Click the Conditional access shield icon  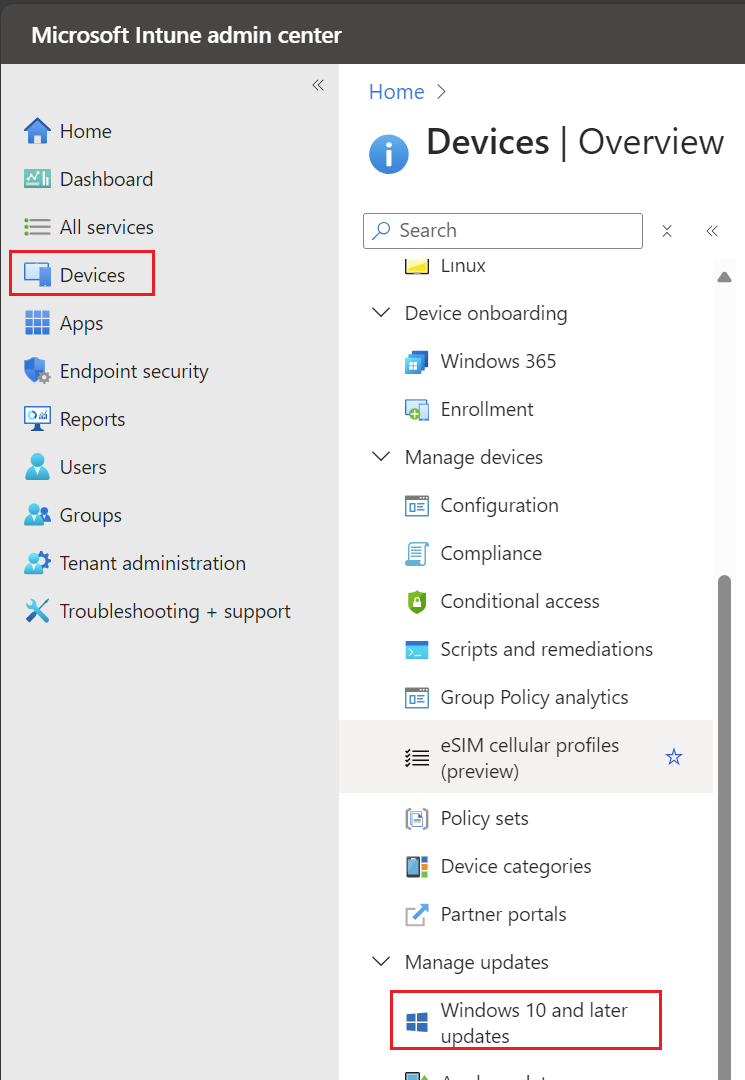coord(416,602)
